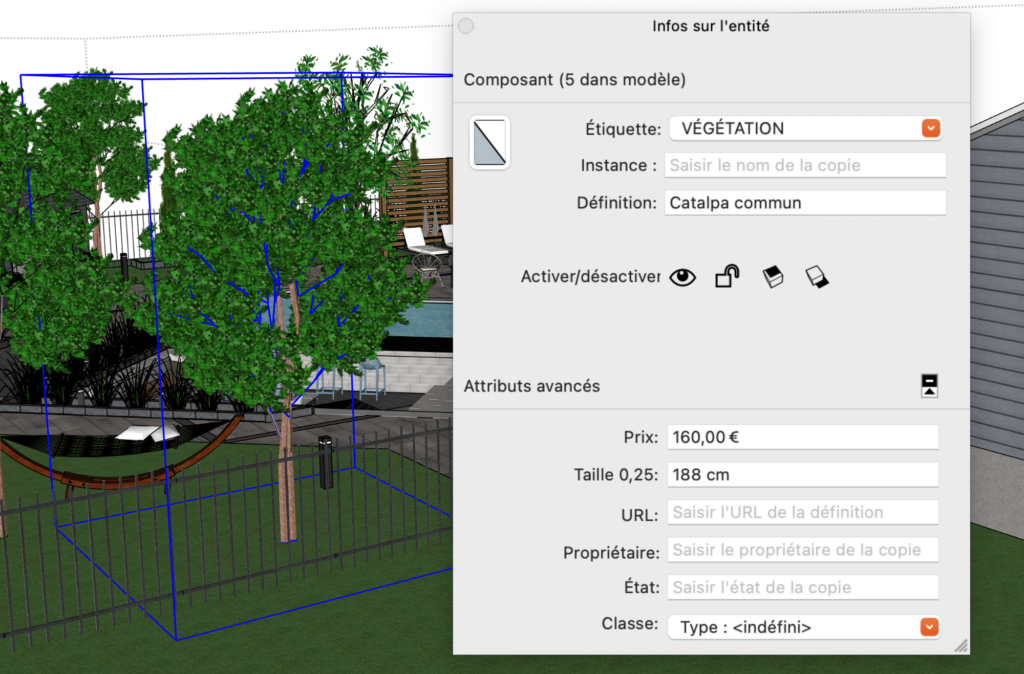1024x674 pixels.
Task: Click the black bollard lamp near fence
Action: coord(325,462)
